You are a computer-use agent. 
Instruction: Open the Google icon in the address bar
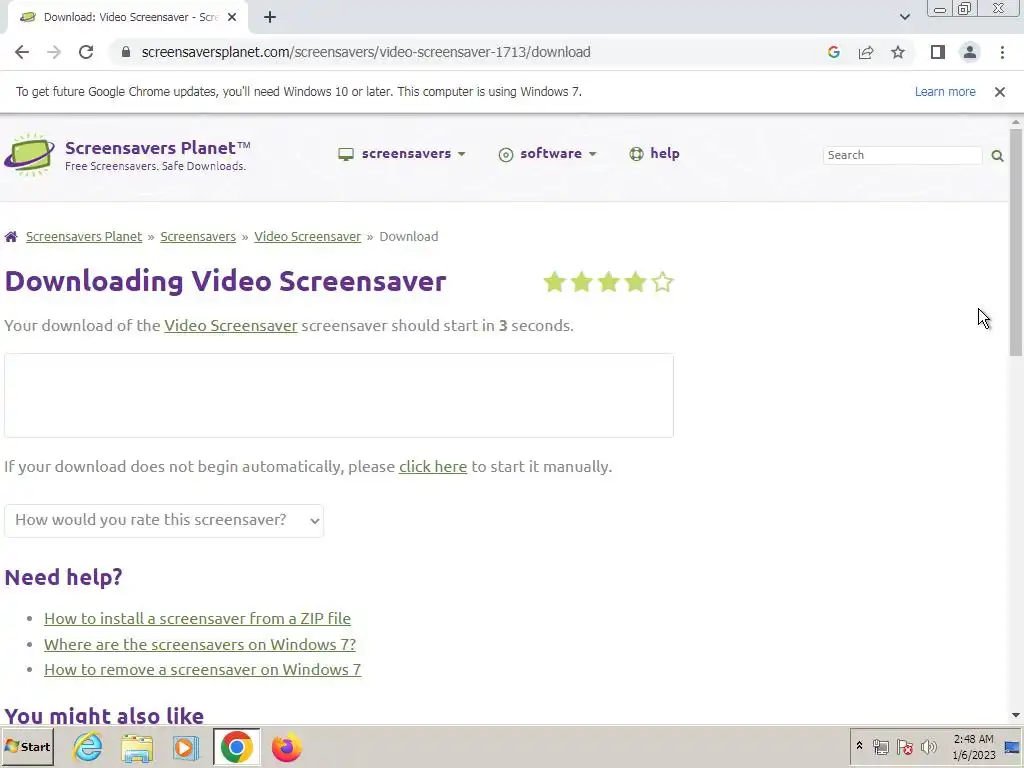(x=833, y=52)
